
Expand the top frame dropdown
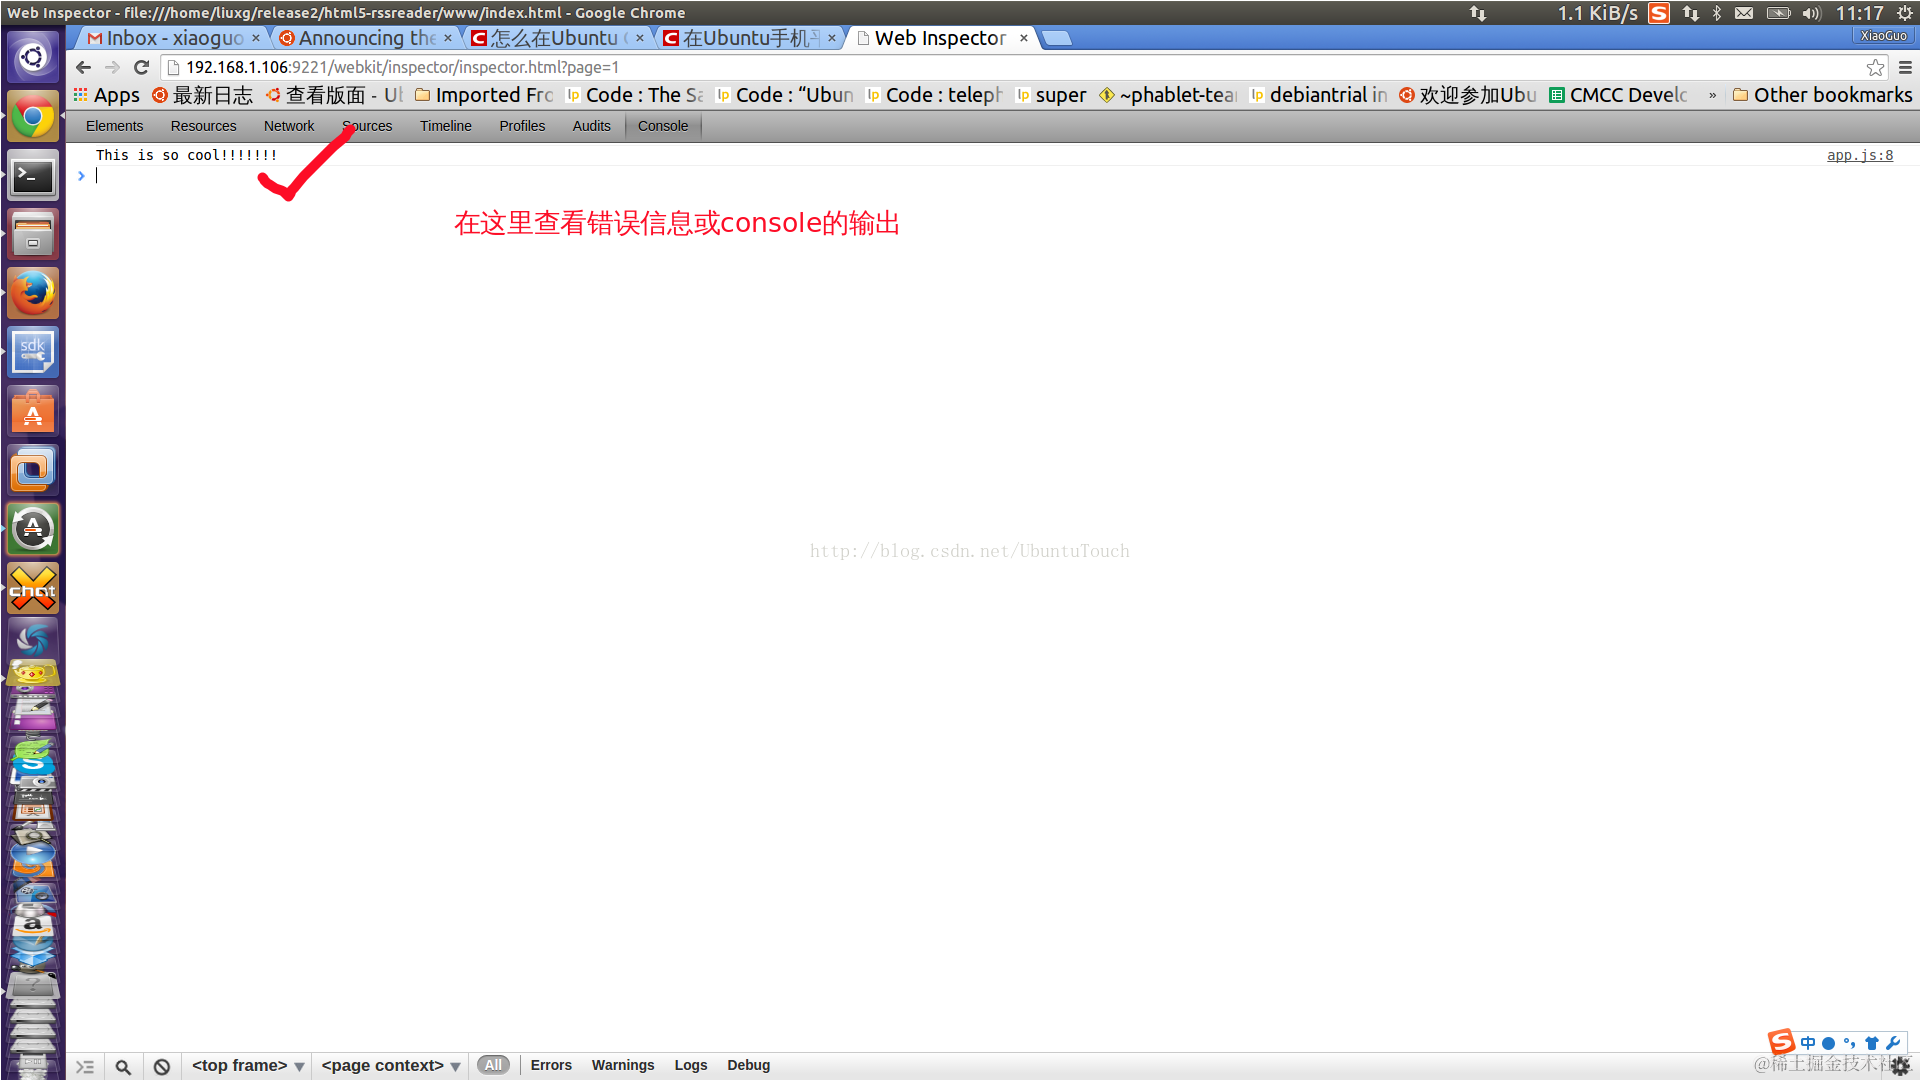(x=247, y=1065)
